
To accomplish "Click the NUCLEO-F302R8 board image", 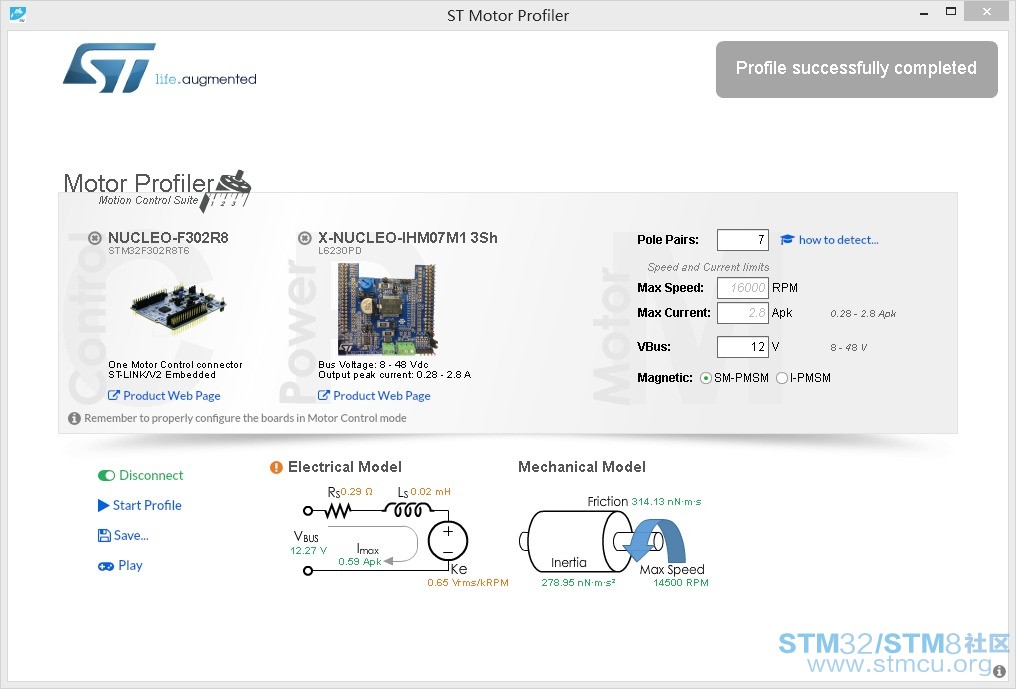I will pyautogui.click(x=178, y=309).
